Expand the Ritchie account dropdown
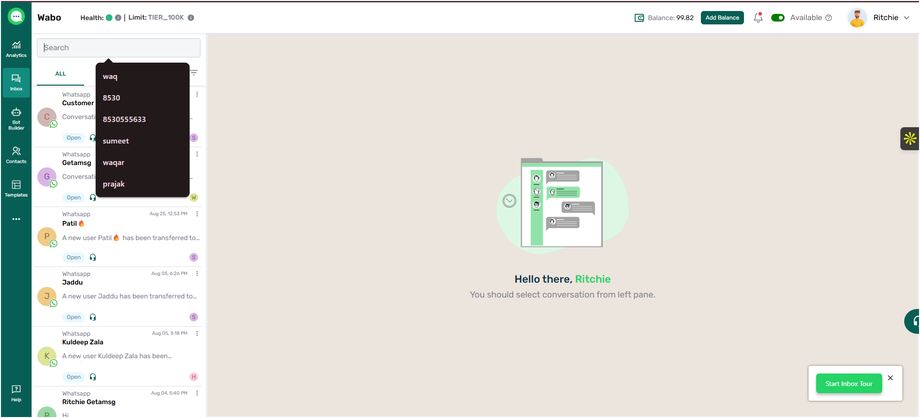The width and height of the screenshot is (920, 418). pos(907,18)
